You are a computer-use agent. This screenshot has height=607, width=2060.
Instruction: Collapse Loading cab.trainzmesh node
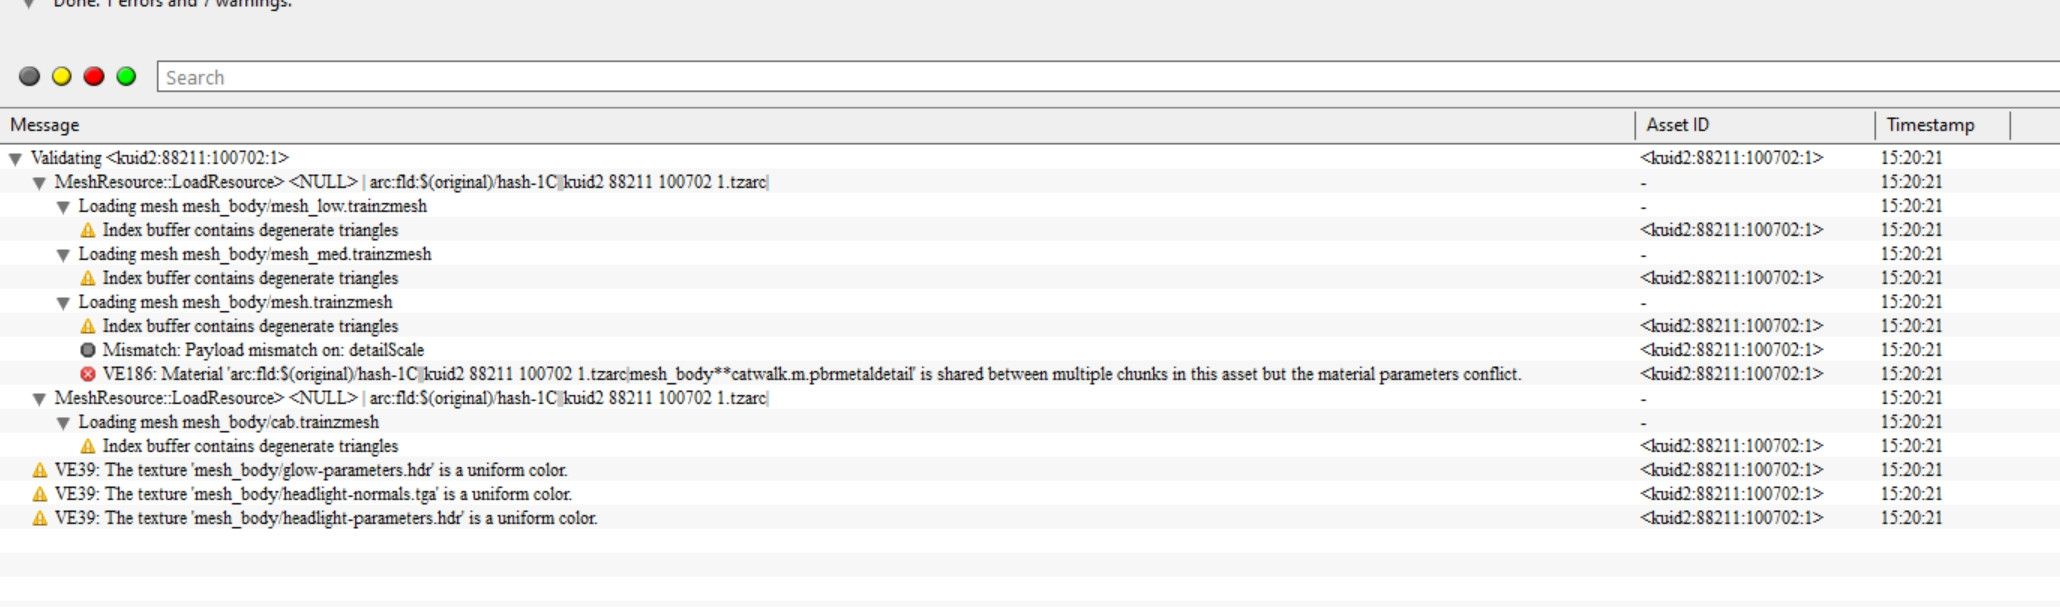pyautogui.click(x=63, y=423)
